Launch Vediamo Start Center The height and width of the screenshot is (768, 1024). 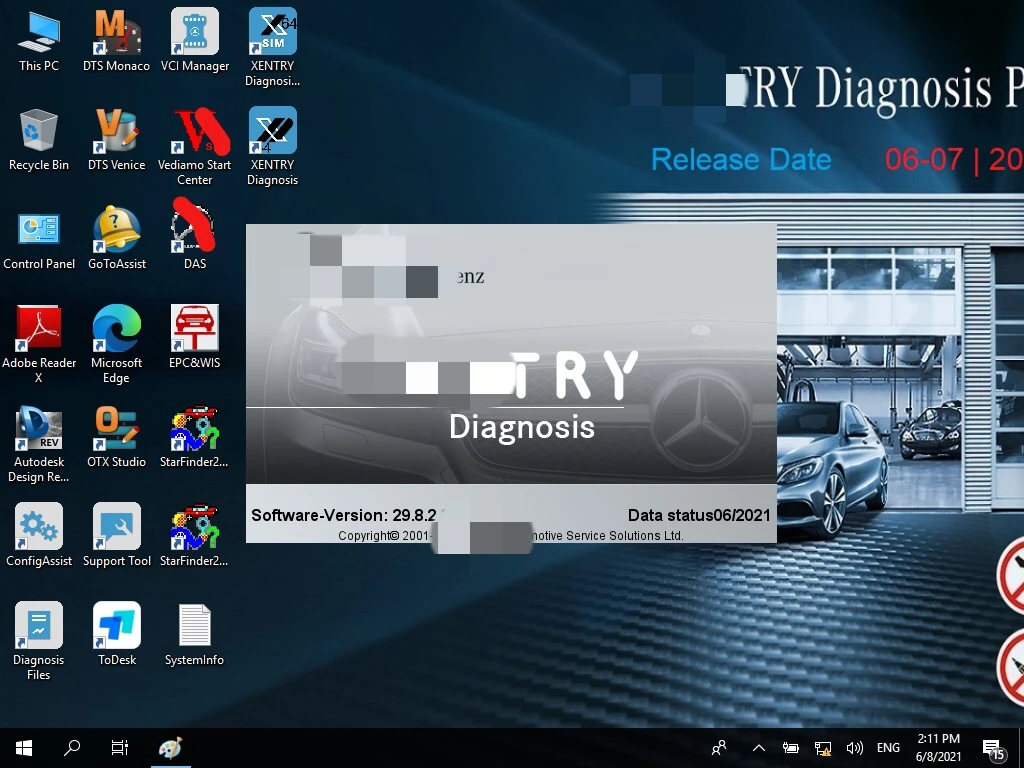click(194, 134)
